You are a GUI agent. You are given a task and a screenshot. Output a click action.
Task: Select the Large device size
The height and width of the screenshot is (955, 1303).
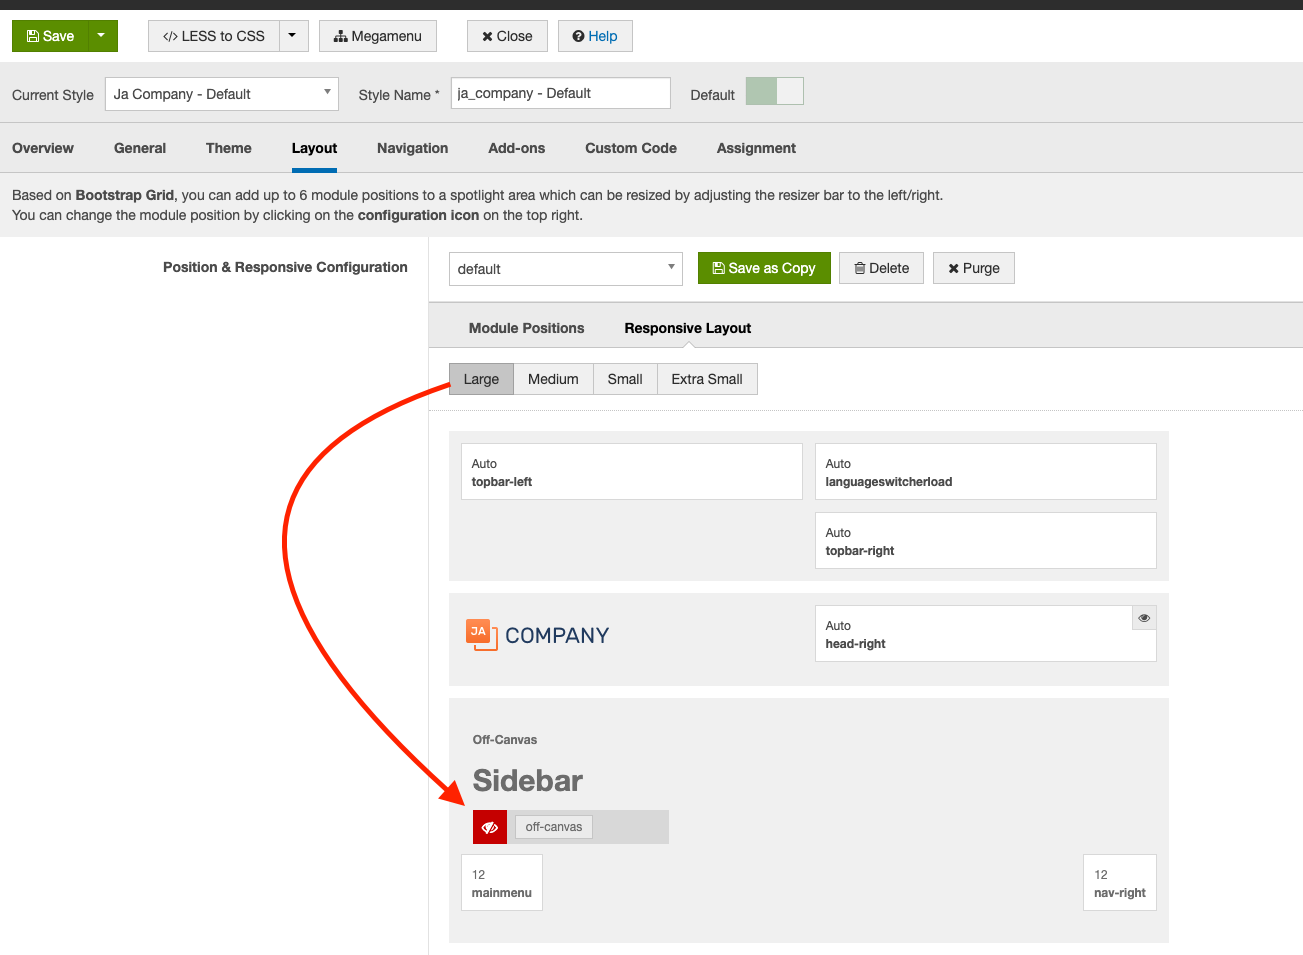click(x=481, y=379)
